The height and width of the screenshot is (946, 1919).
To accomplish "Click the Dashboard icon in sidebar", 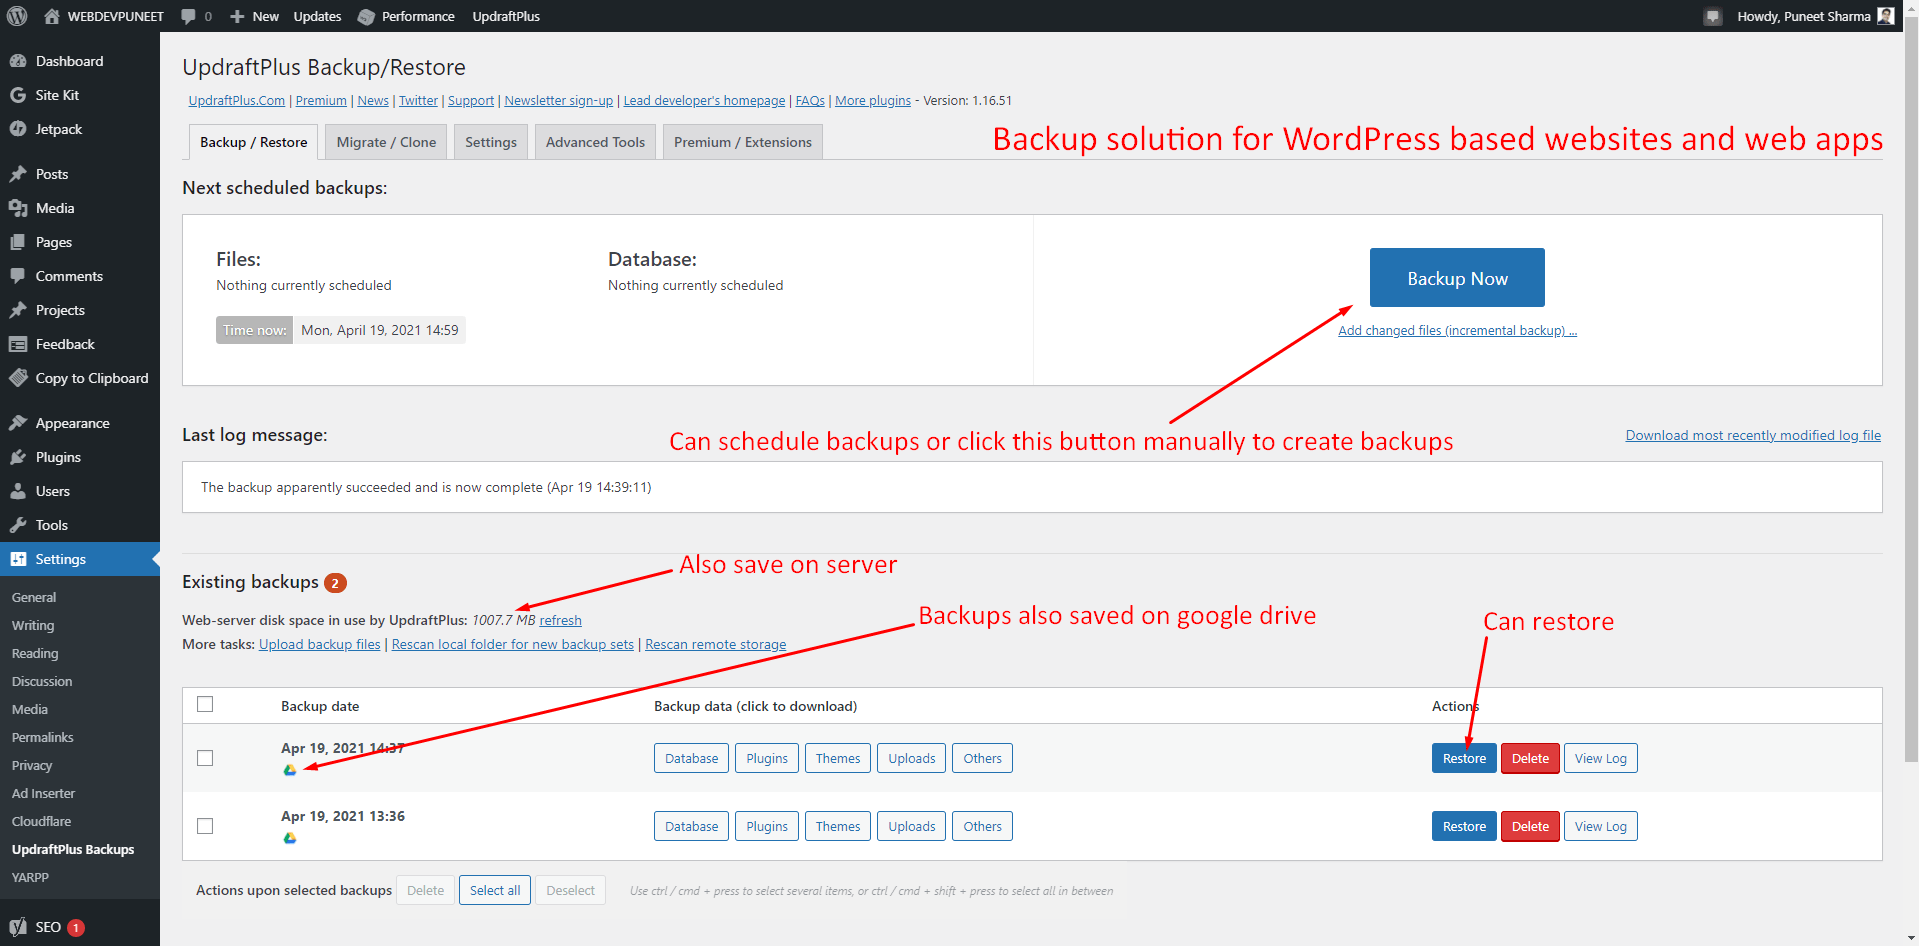I will tap(18, 61).
